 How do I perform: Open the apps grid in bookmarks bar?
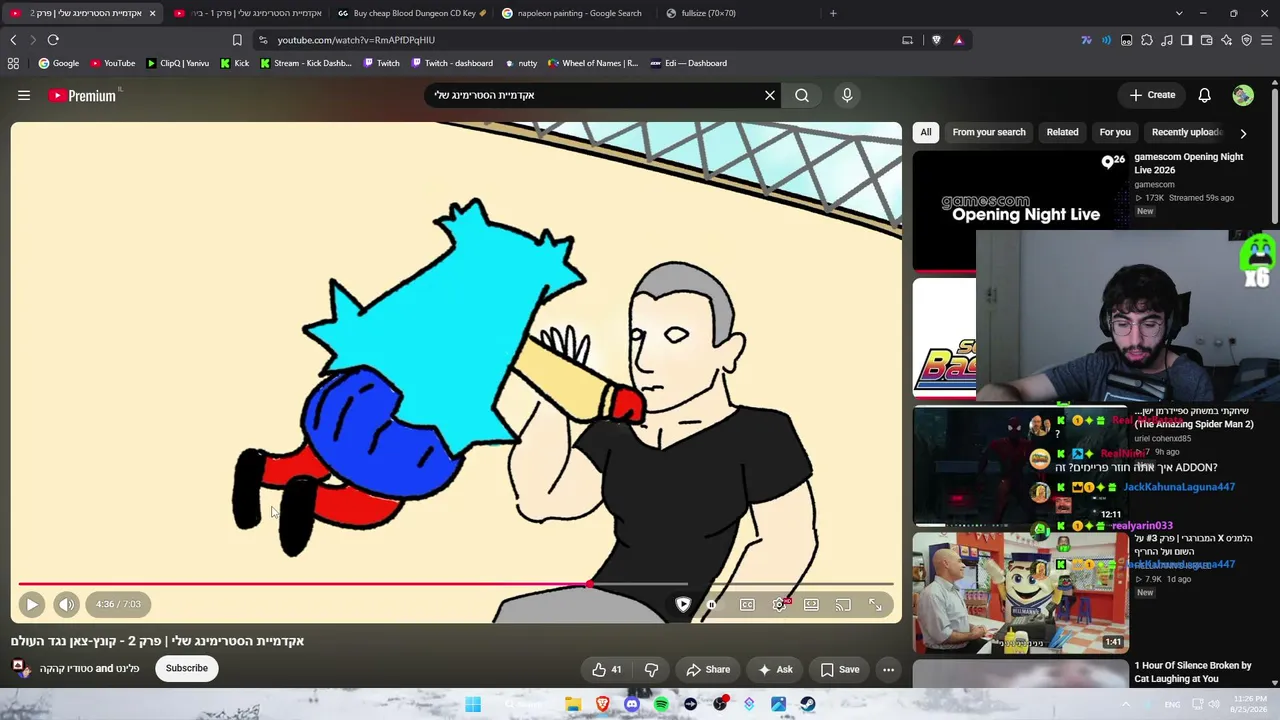pos(13,63)
